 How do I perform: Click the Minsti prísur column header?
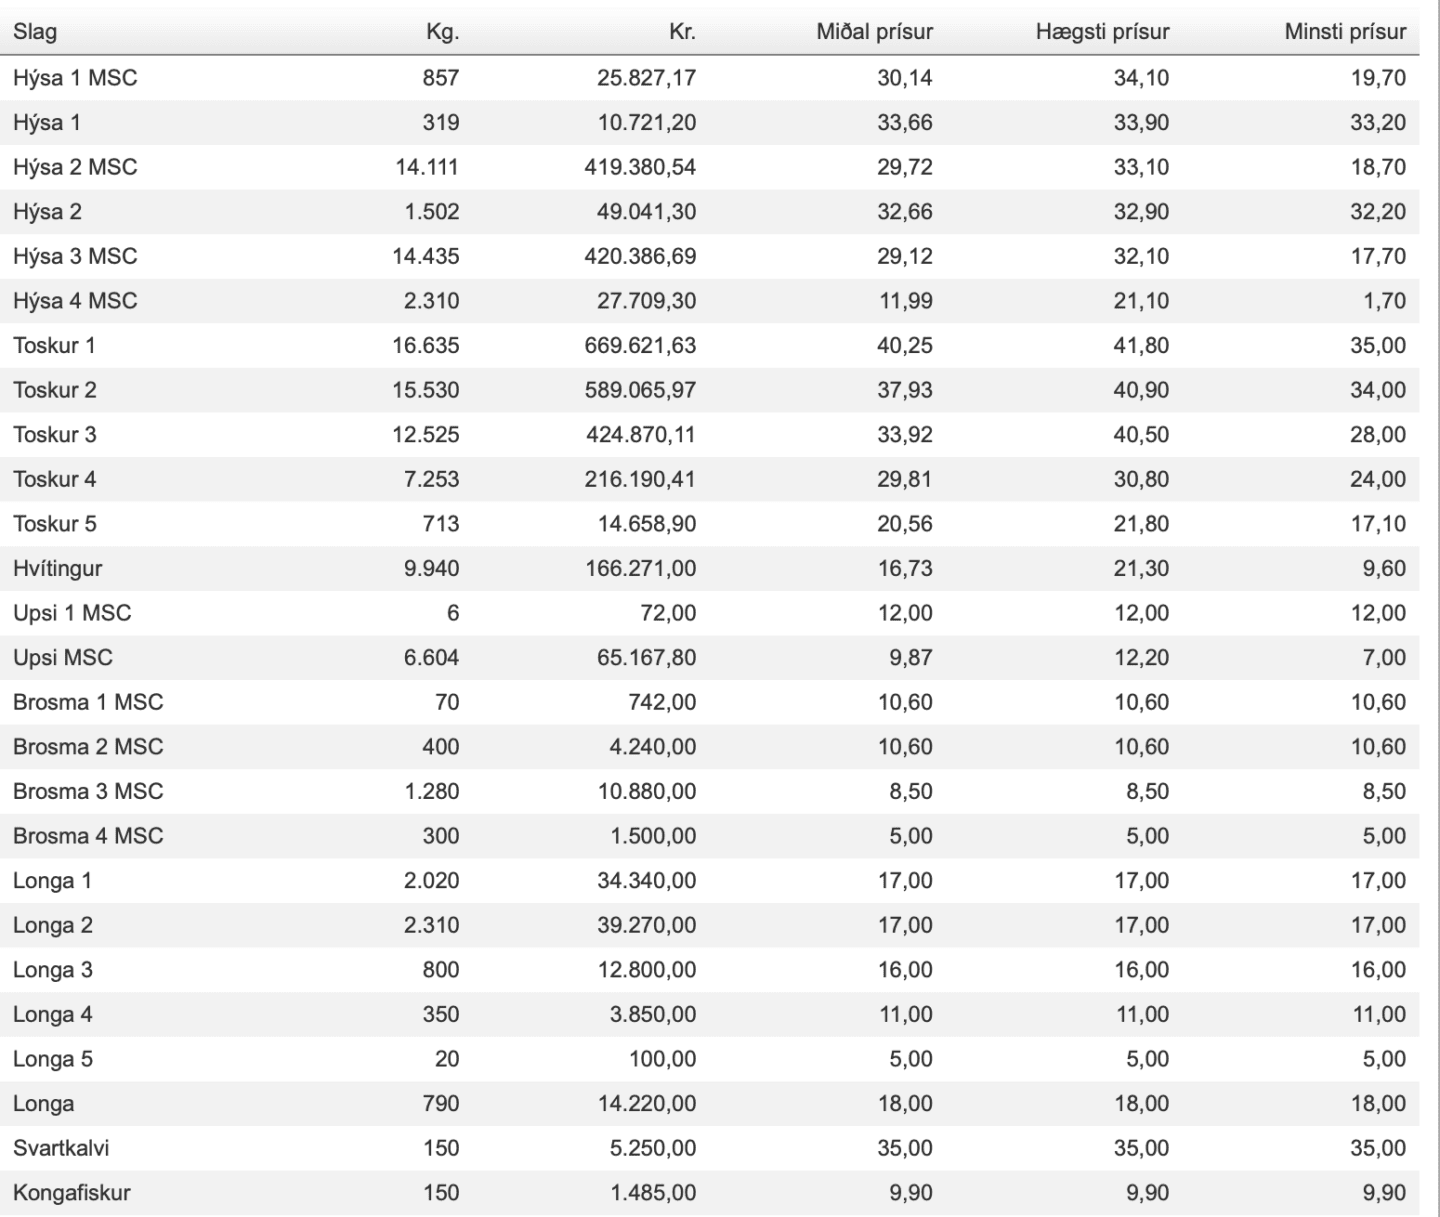click(x=1345, y=32)
